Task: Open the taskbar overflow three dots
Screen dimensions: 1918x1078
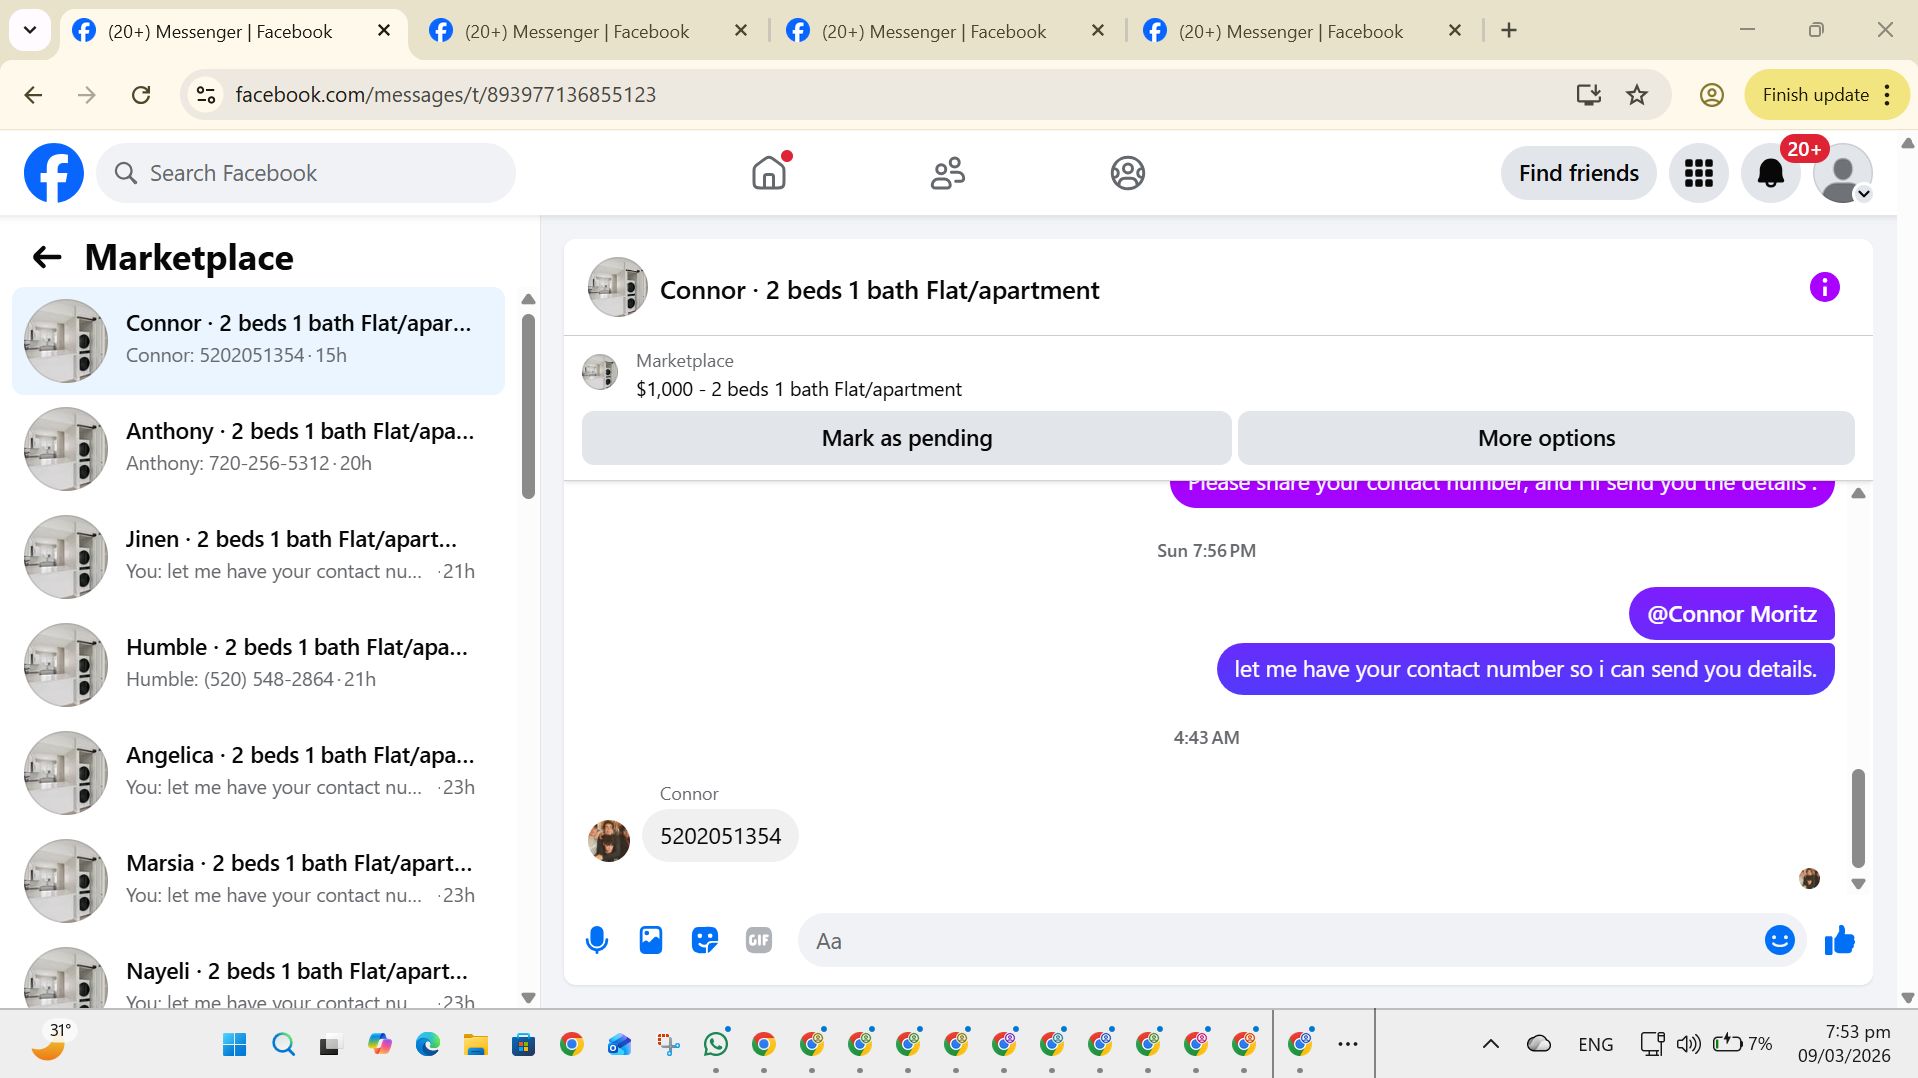Action: [x=1348, y=1044]
